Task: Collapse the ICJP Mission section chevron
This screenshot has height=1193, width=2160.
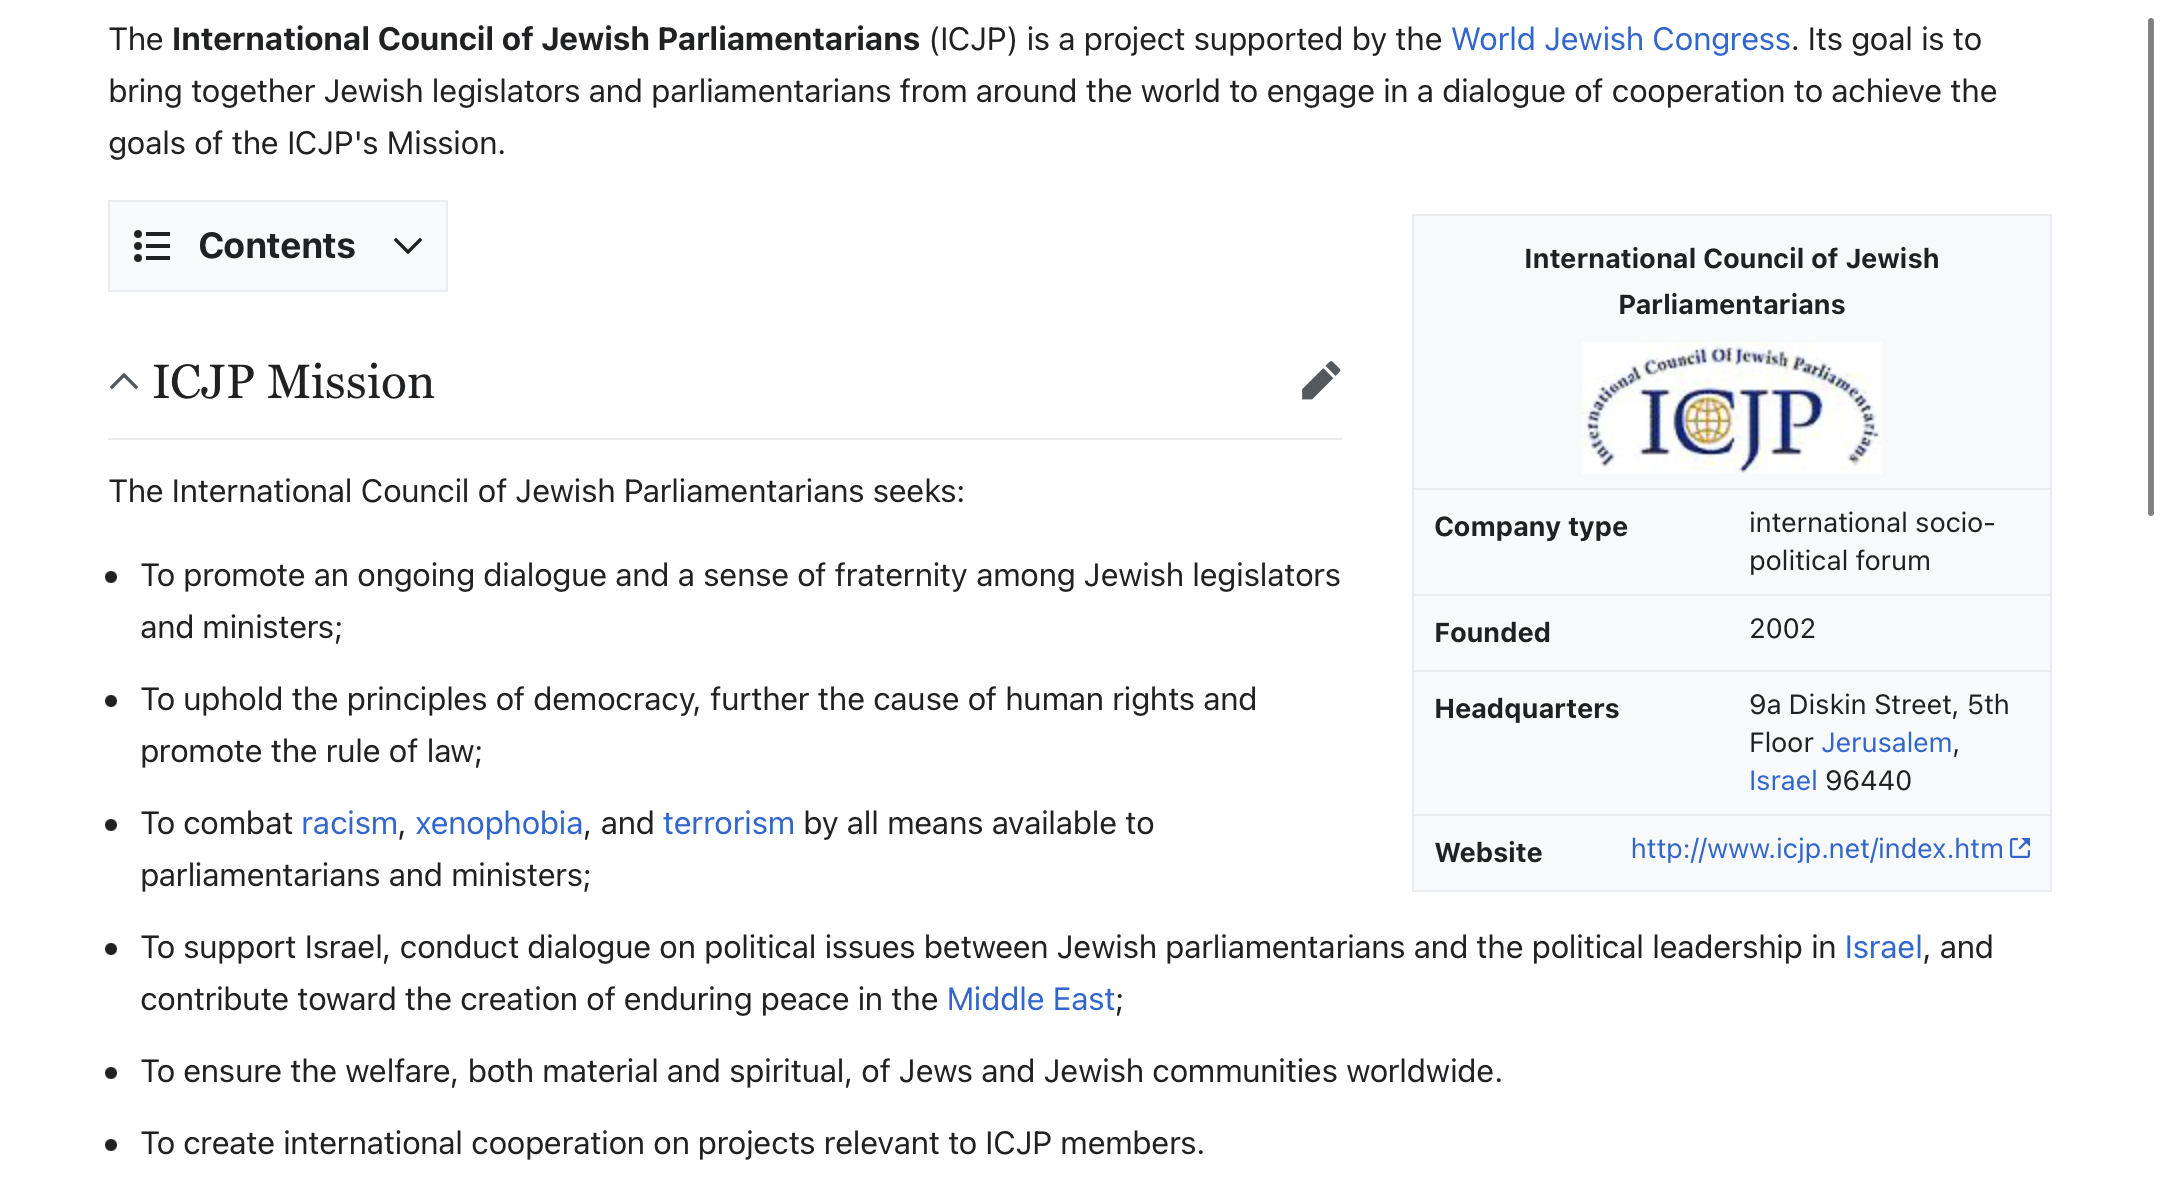Action: (x=124, y=382)
